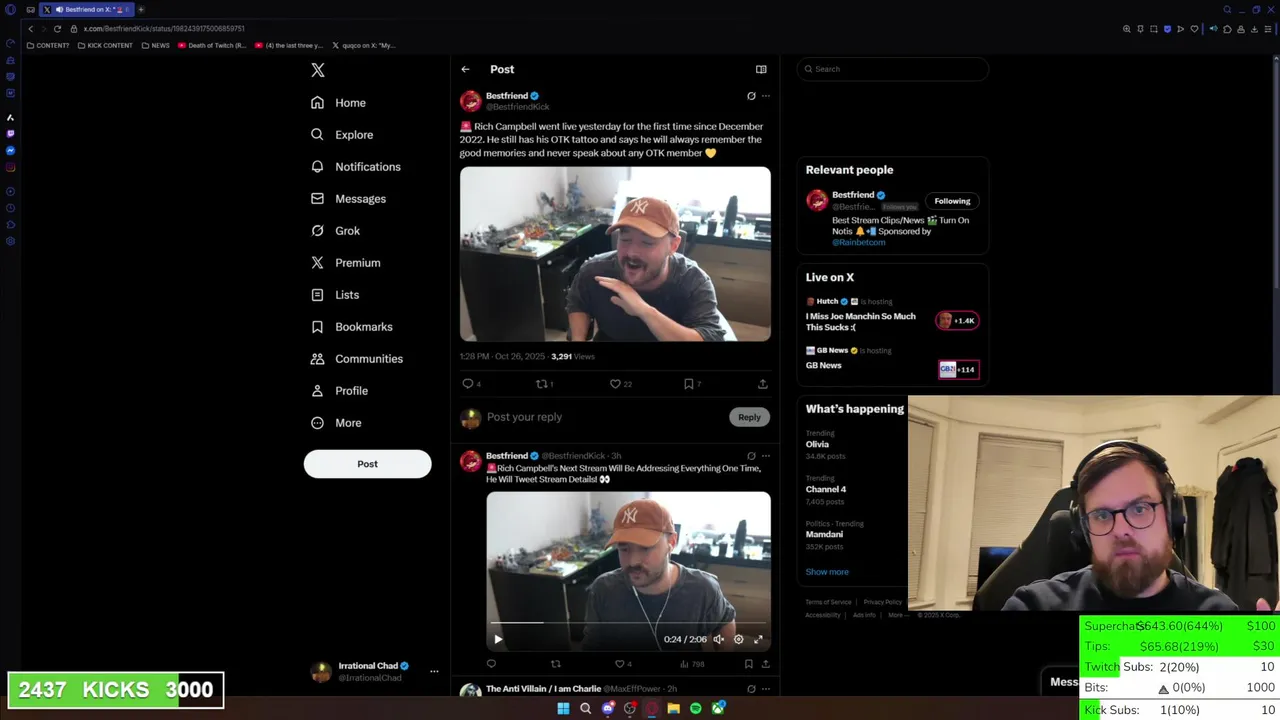Screen dimensions: 1280x720
Task: Focus the Post your reply field
Action: [x=605, y=417]
